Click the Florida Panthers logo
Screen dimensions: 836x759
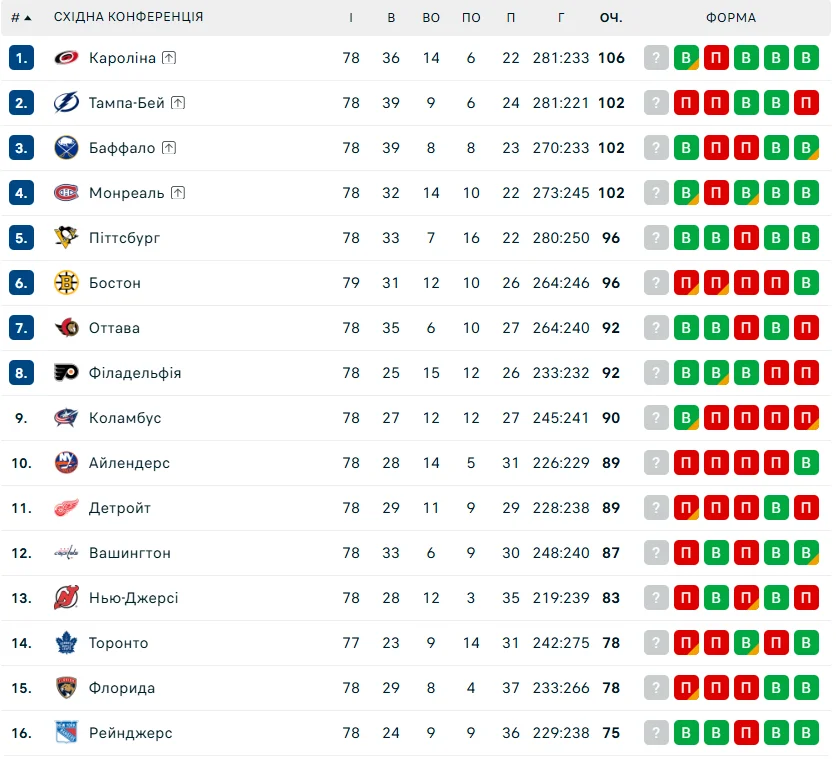[x=66, y=688]
